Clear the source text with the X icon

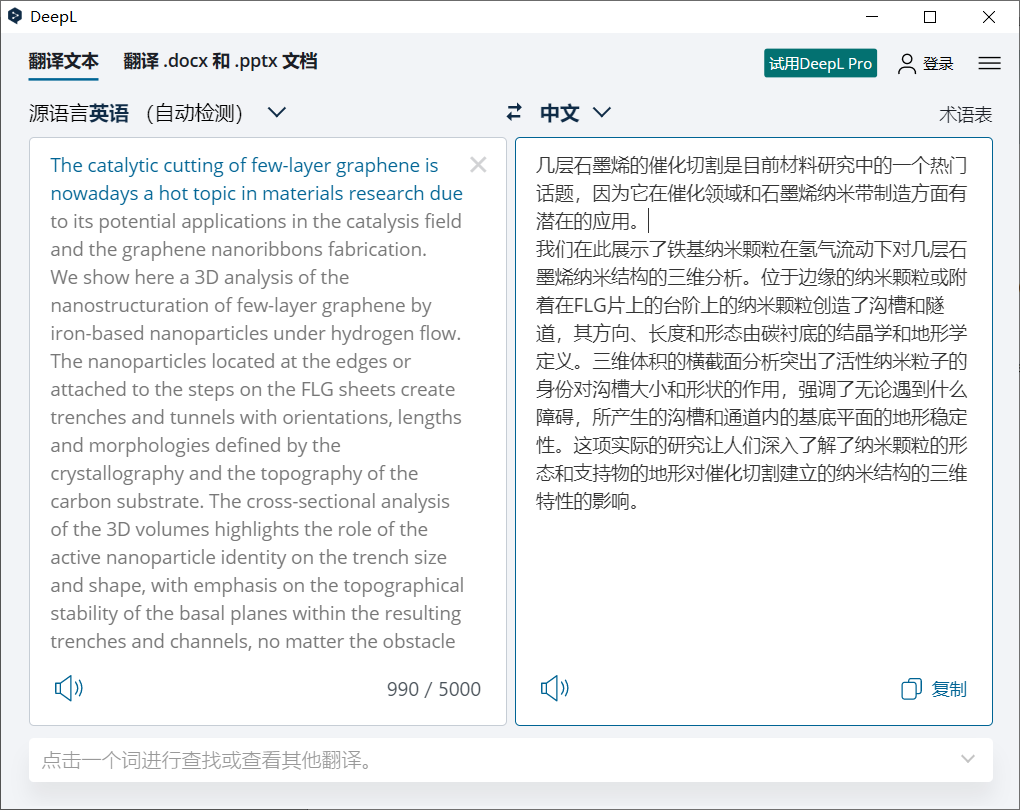tap(478, 165)
